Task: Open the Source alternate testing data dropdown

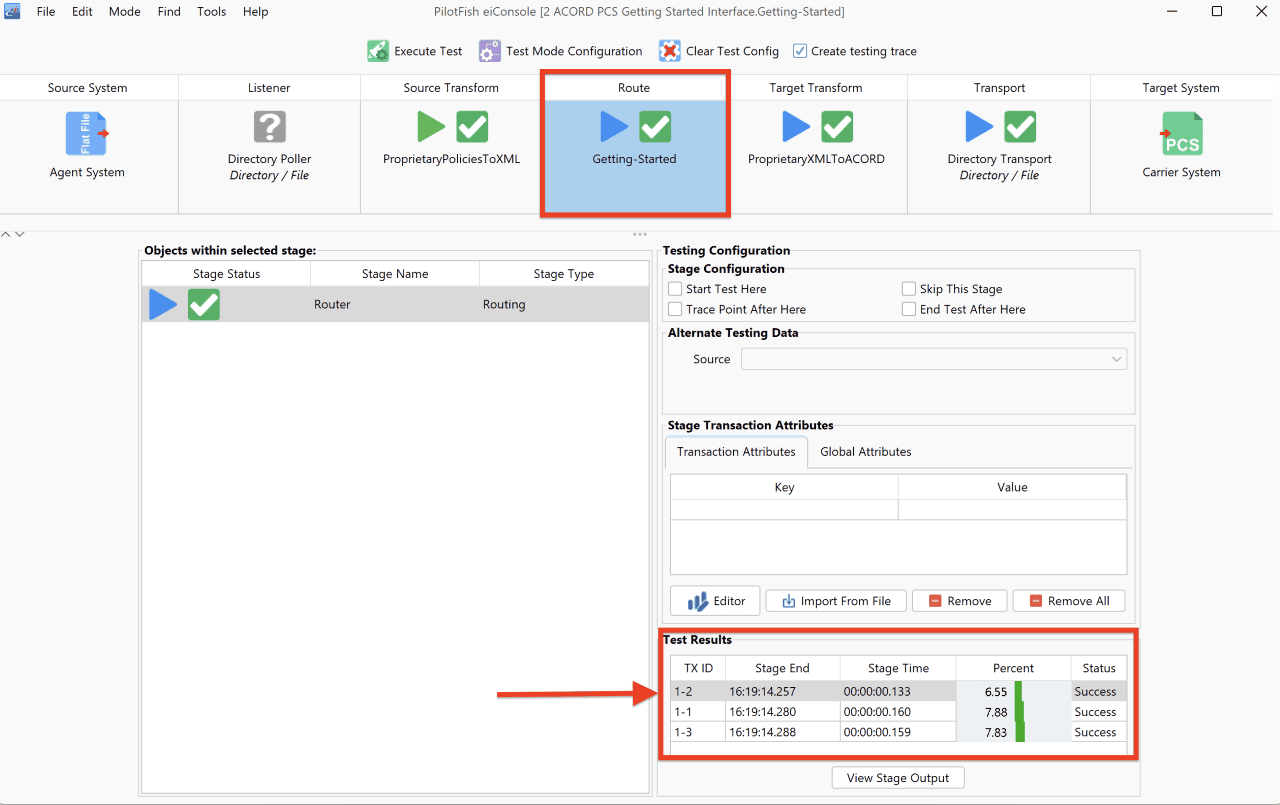Action: tap(934, 359)
